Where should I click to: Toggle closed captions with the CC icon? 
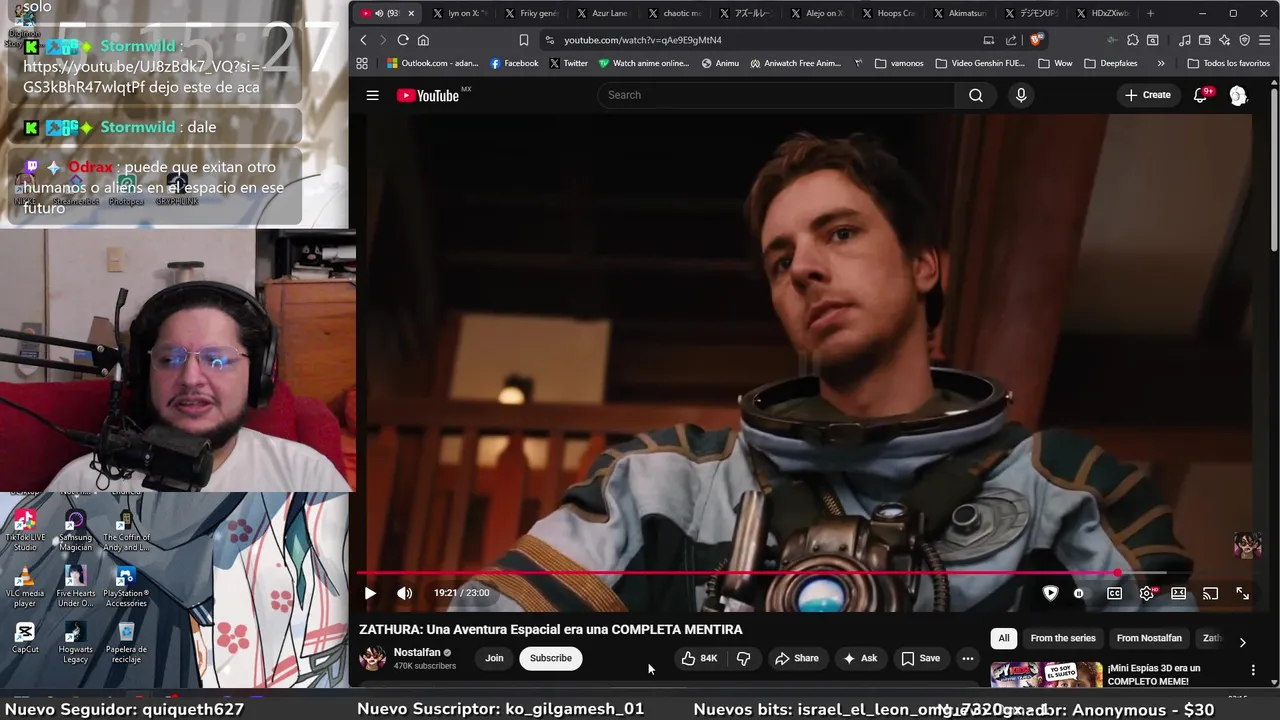[1114, 593]
